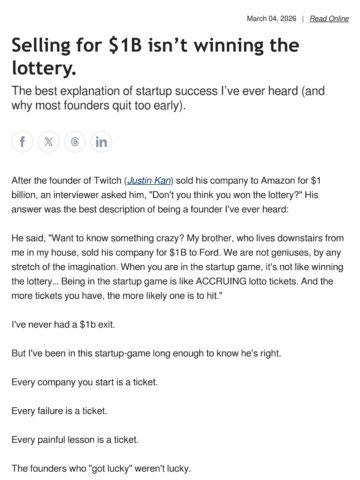Click the word Ford in the quote
This screenshot has height=480, width=360.
(210, 252)
